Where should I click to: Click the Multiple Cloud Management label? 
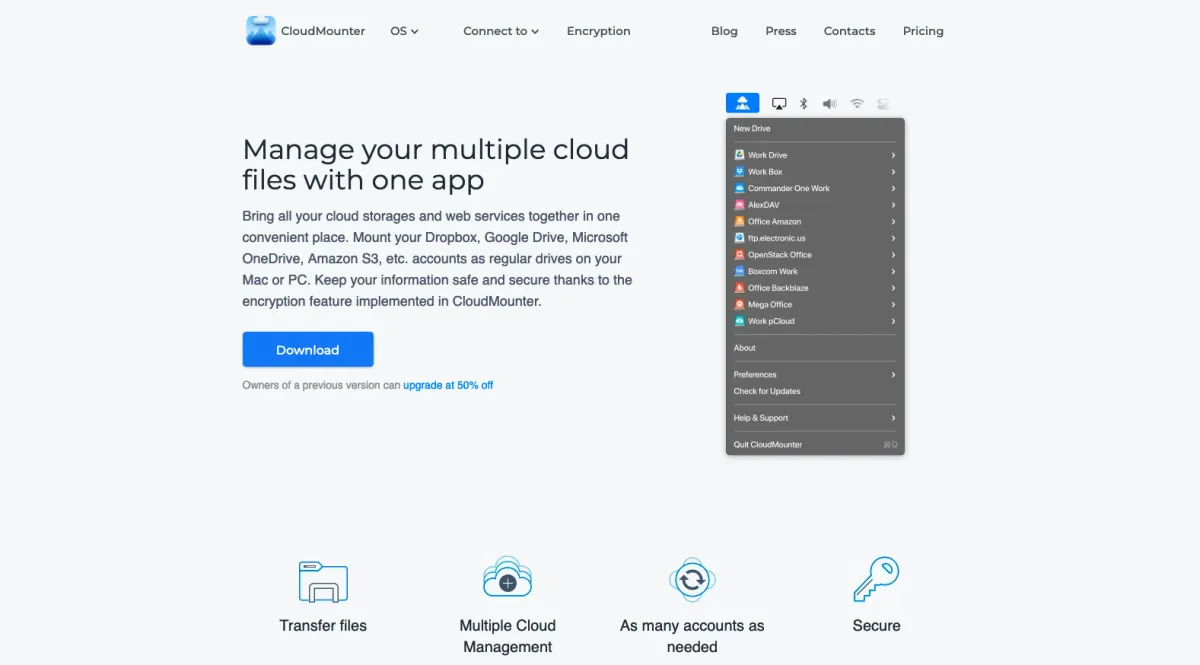point(507,636)
